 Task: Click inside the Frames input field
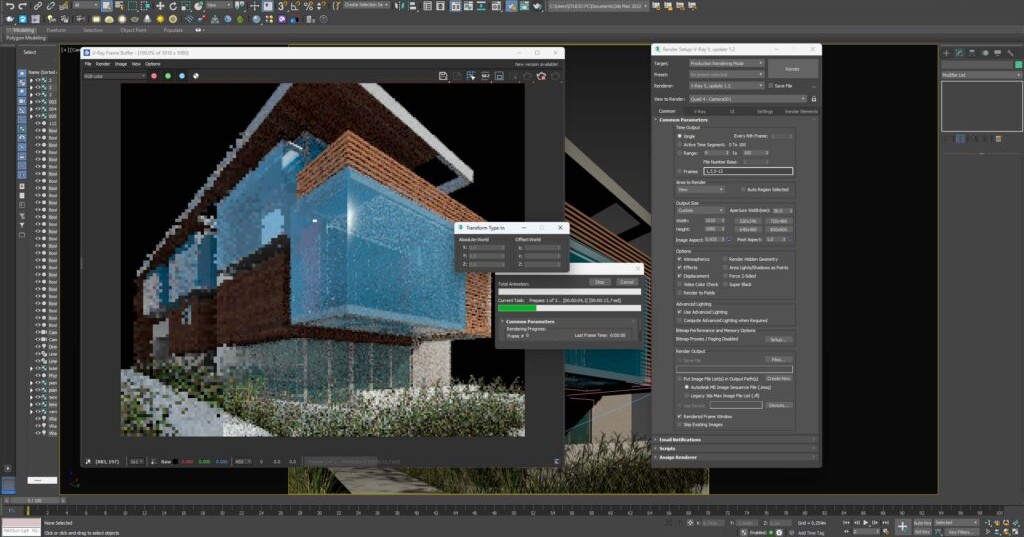click(x=748, y=171)
